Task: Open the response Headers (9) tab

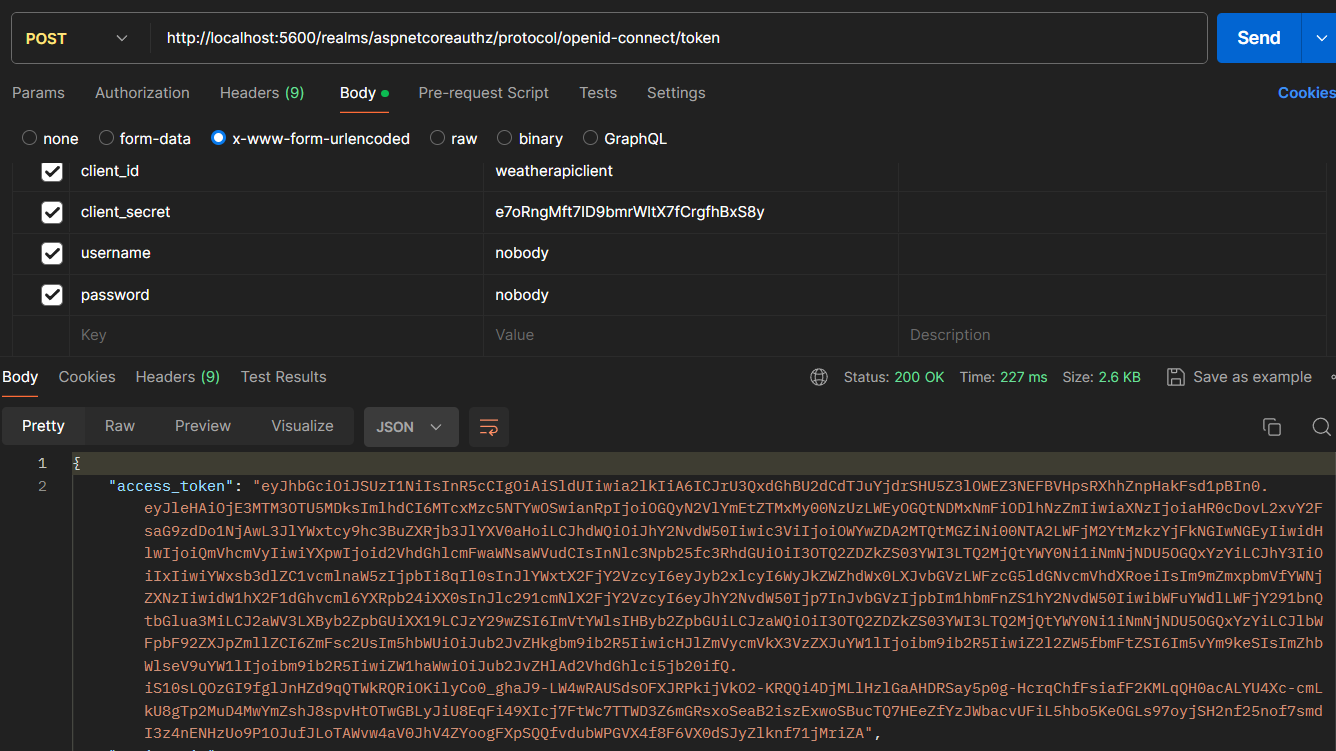Action: tap(178, 377)
